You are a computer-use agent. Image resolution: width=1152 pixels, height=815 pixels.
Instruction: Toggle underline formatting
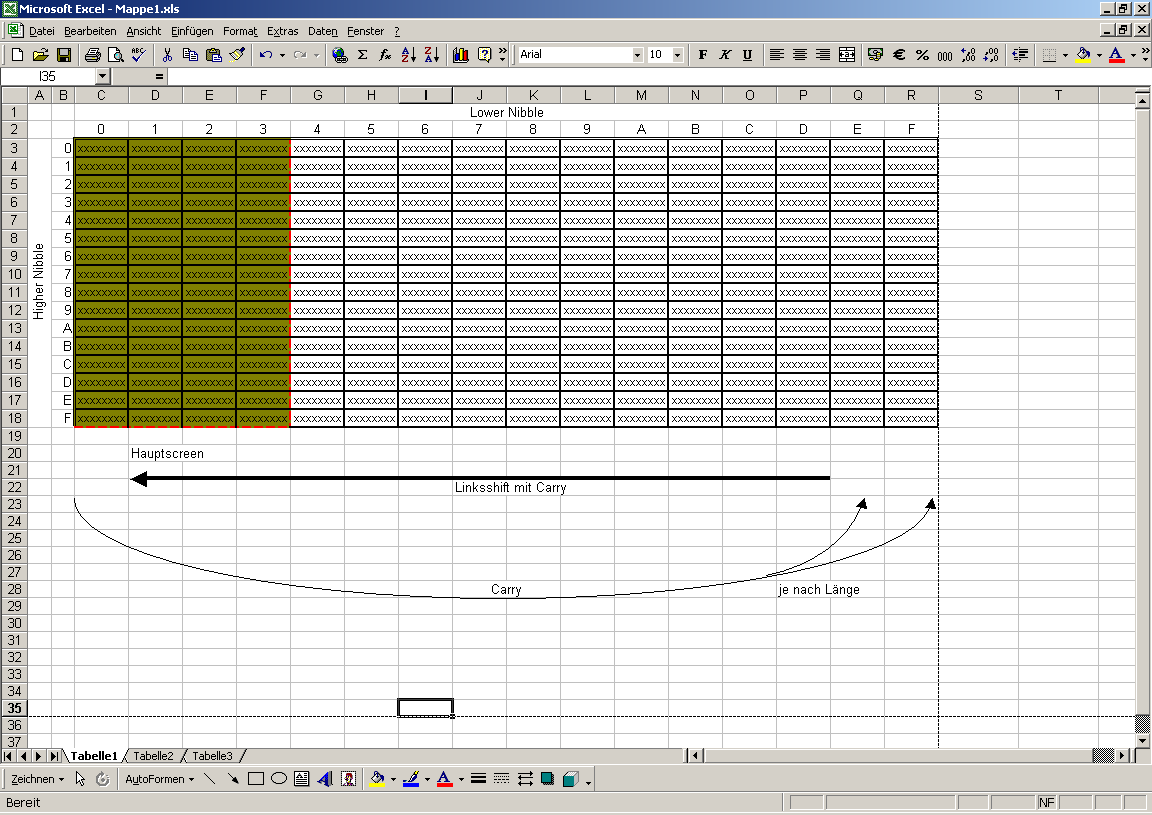[x=747, y=54]
